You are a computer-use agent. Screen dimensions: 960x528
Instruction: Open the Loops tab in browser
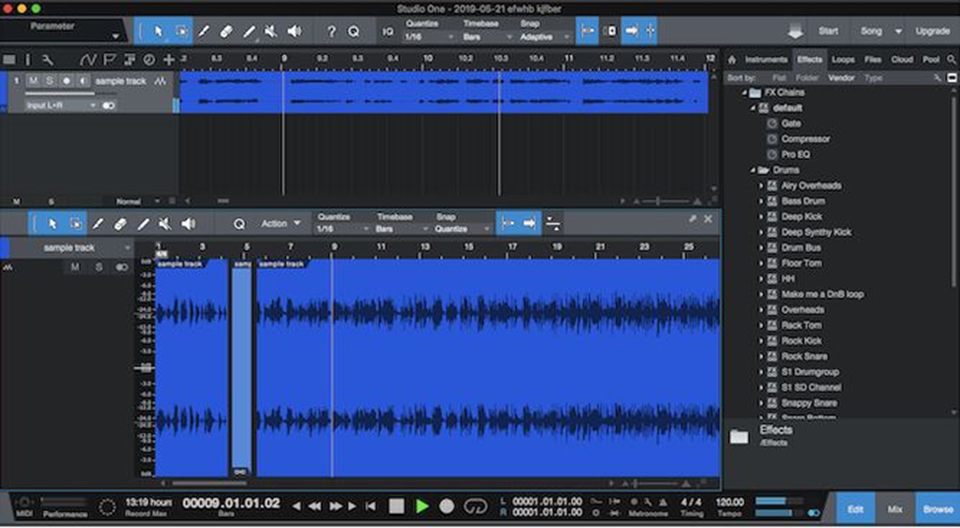tap(843, 59)
